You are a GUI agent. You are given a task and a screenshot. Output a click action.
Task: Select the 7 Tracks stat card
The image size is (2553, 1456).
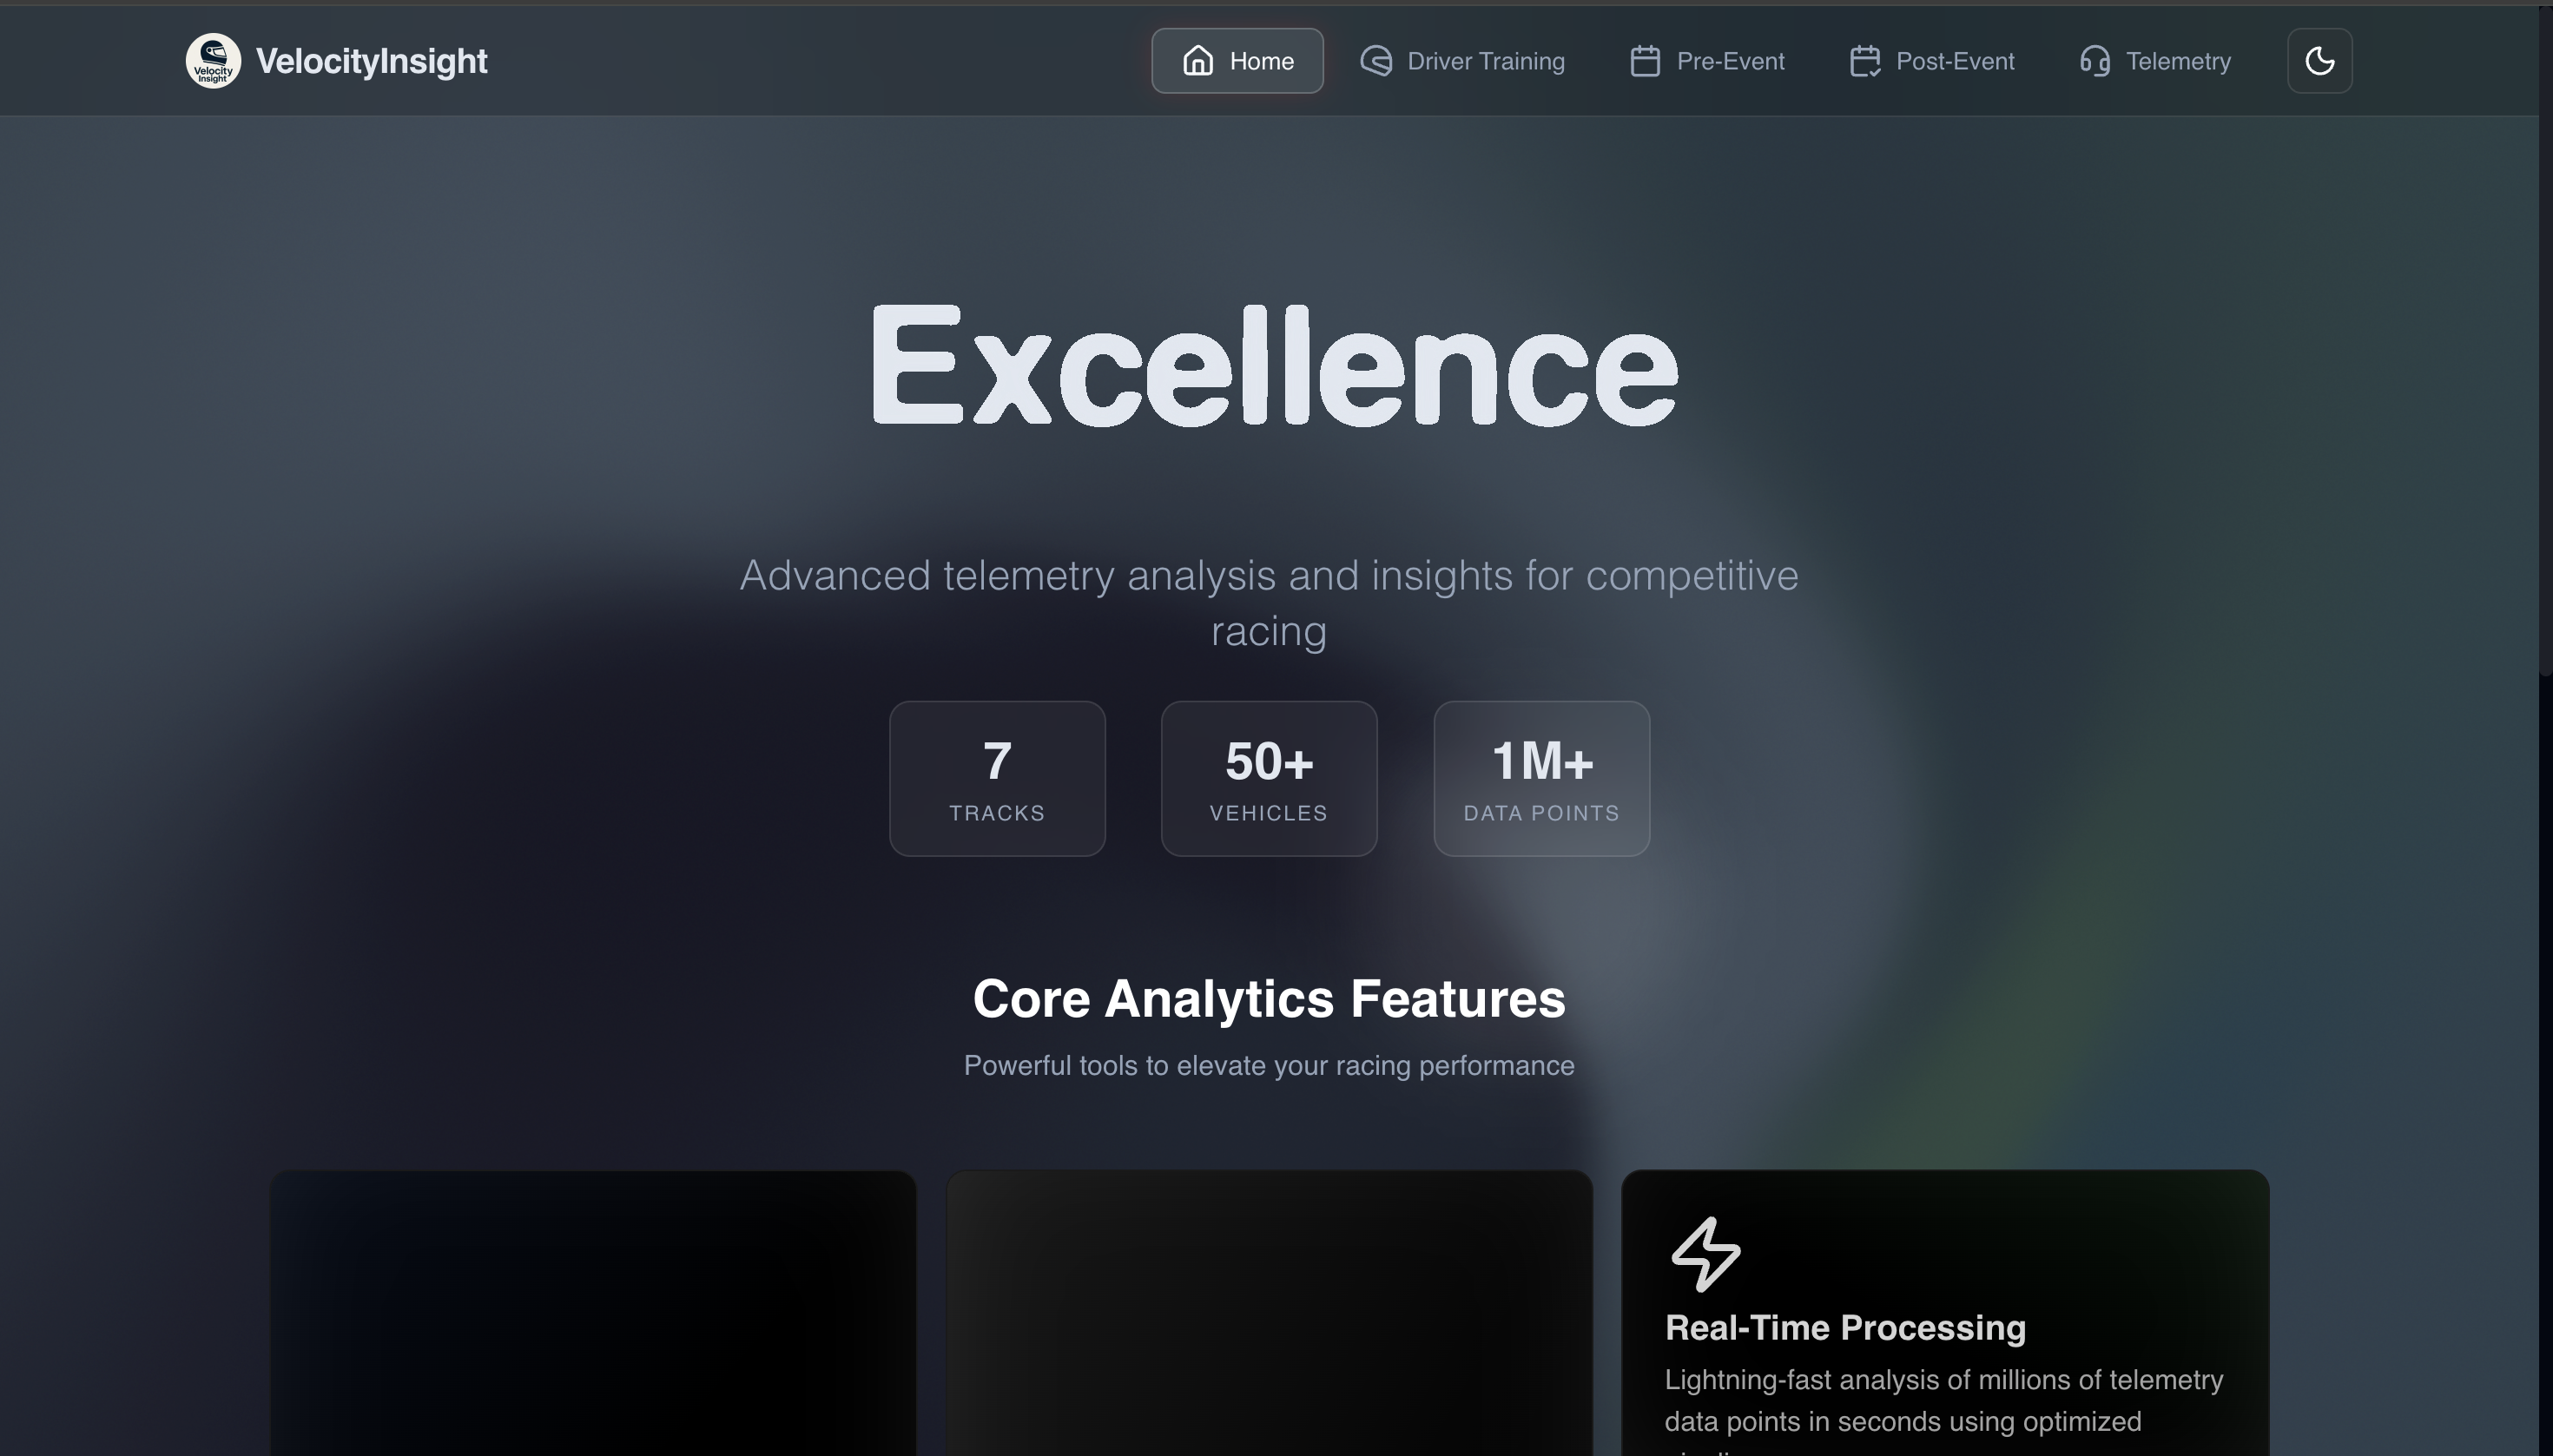[x=997, y=778]
